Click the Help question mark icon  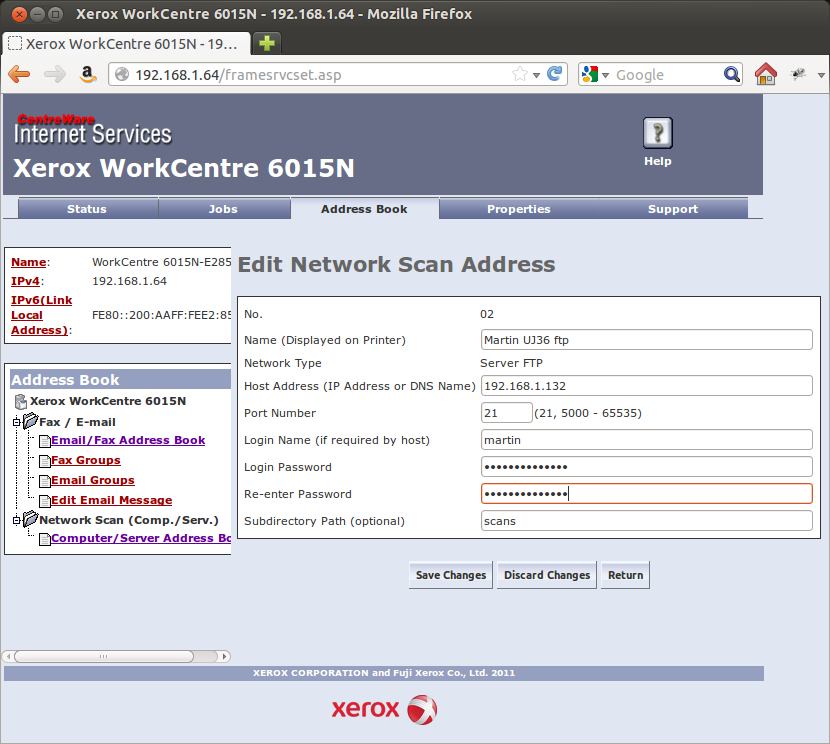[x=657, y=133]
